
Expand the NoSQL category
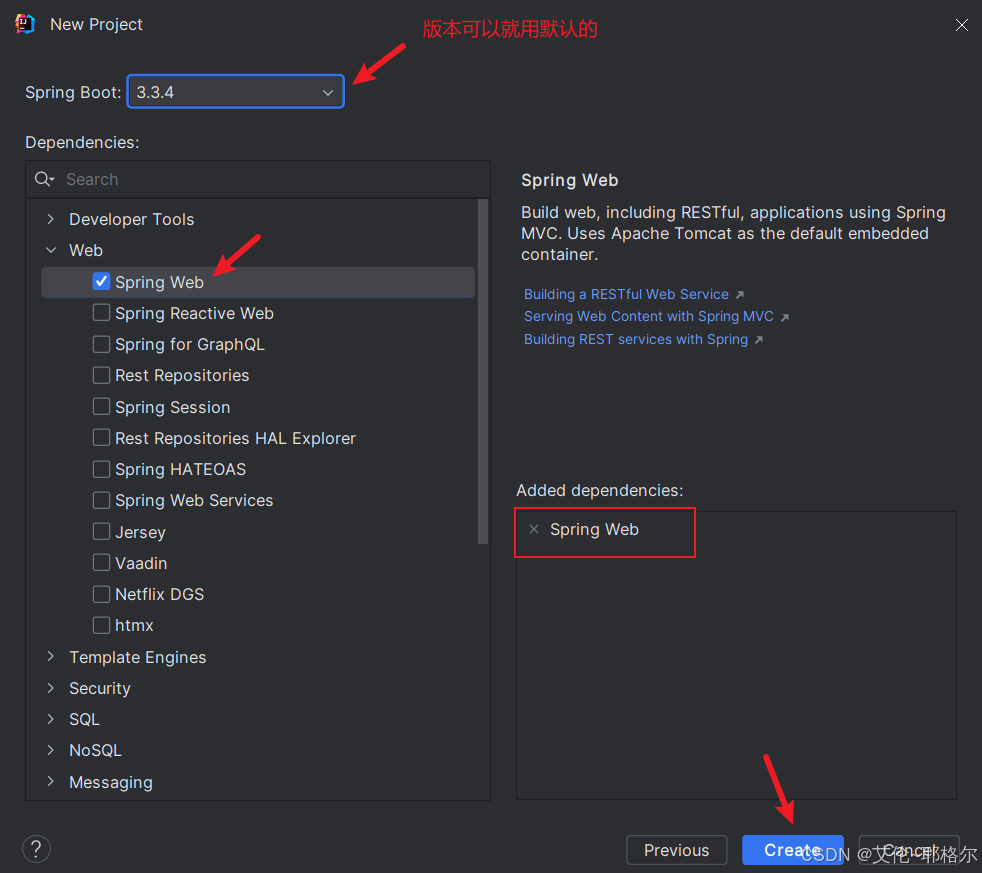(51, 750)
